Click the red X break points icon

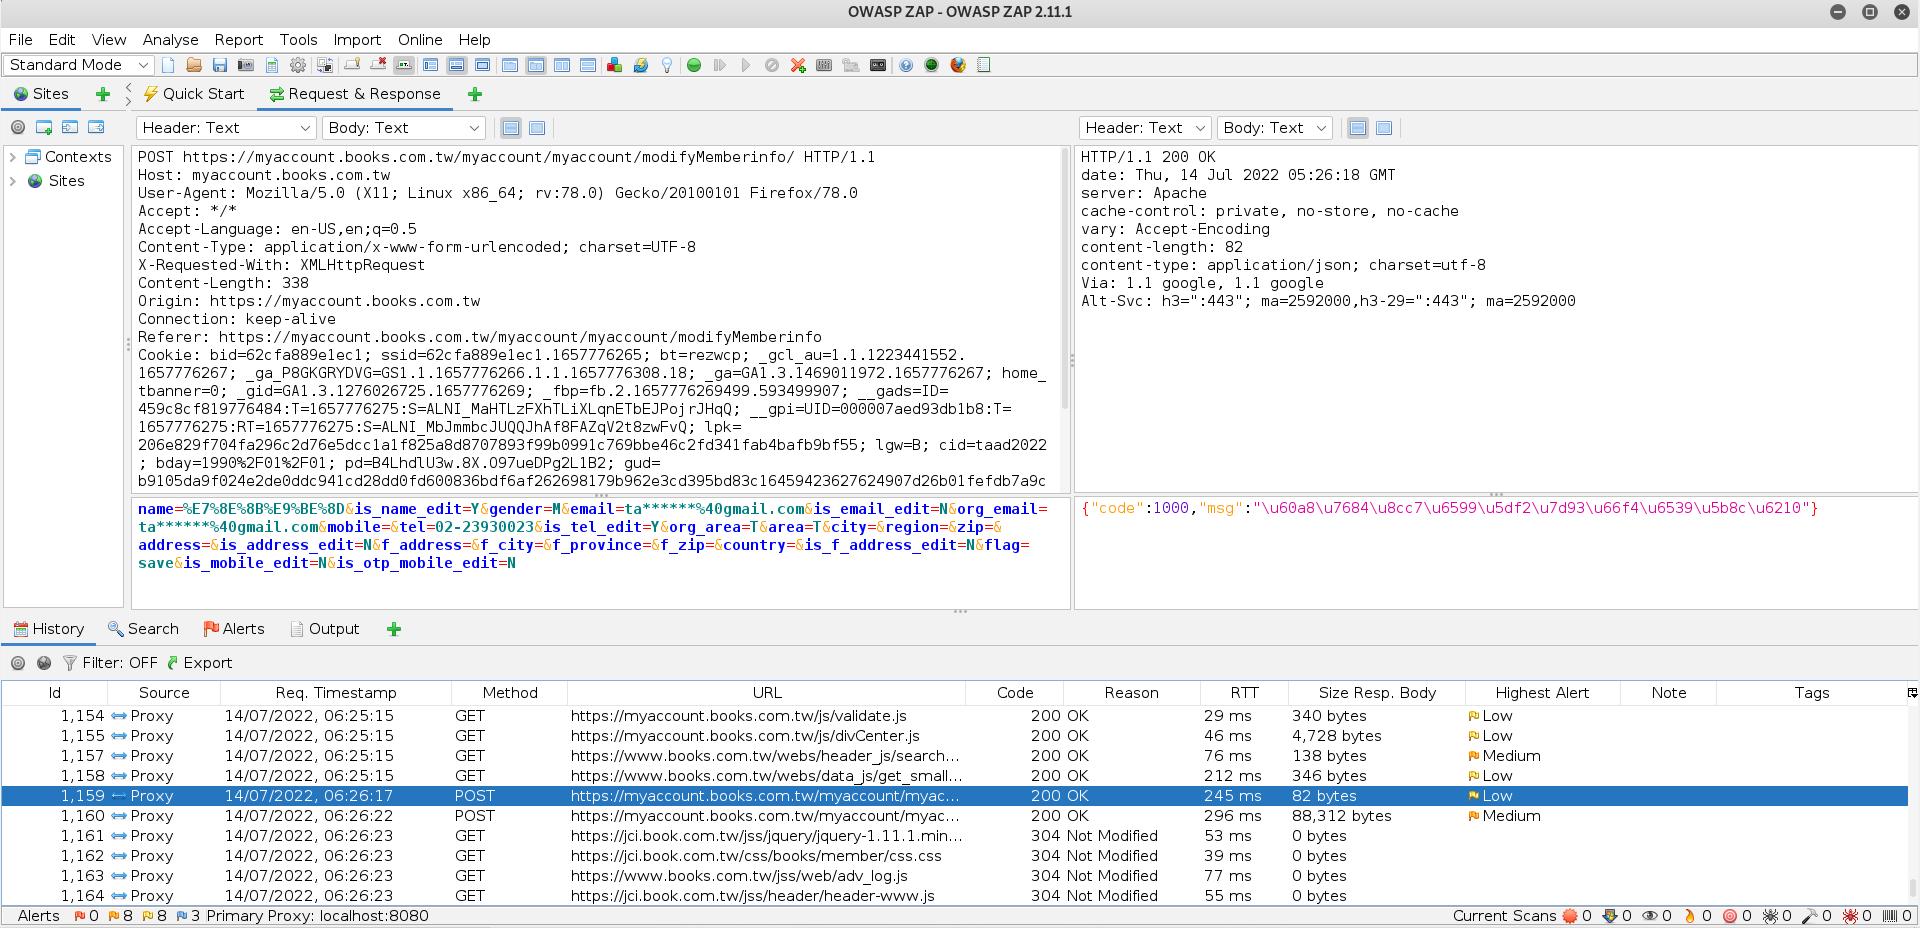(798, 65)
